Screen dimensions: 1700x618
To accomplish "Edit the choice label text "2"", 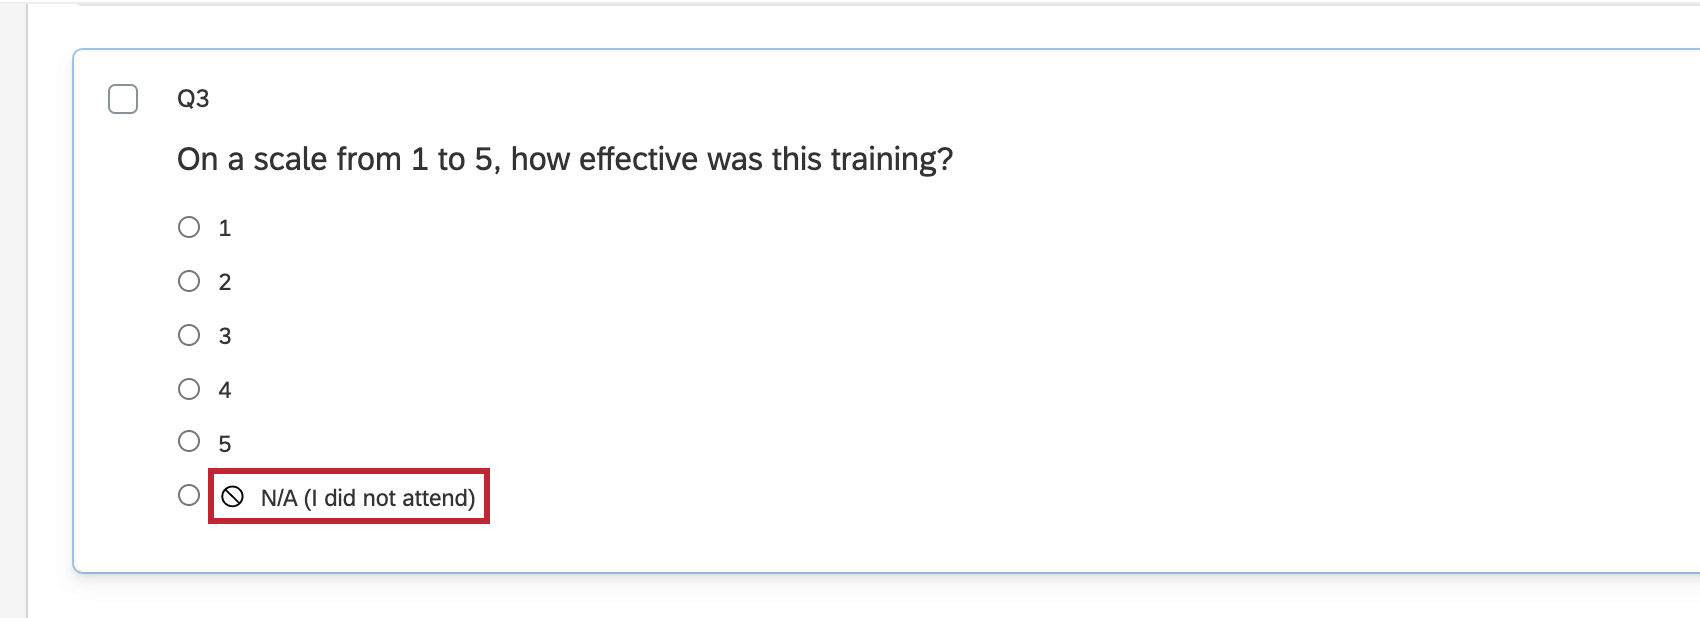I will pos(225,283).
